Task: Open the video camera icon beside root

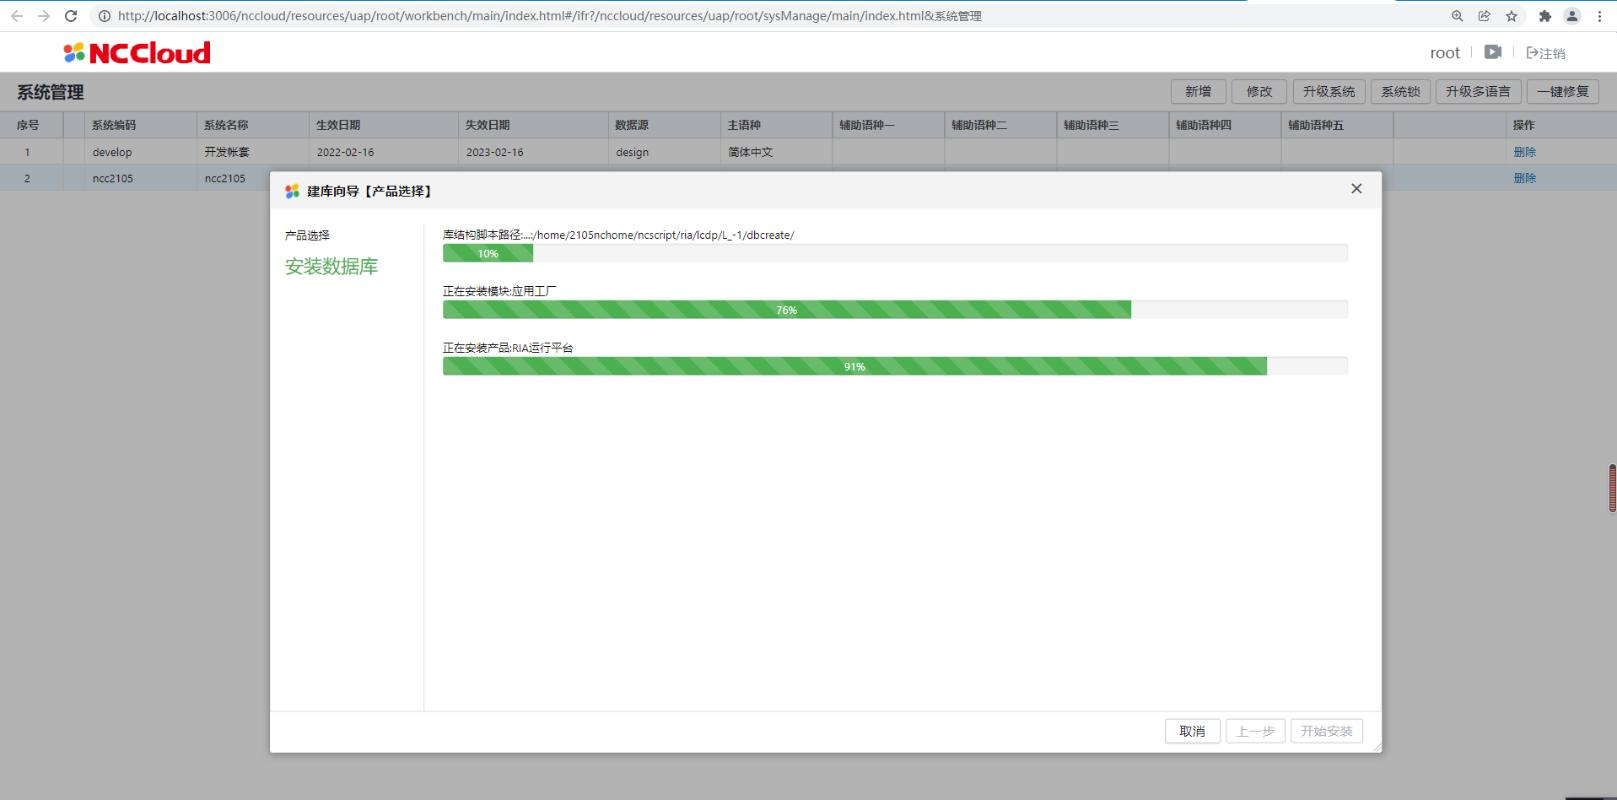Action: pyautogui.click(x=1493, y=52)
